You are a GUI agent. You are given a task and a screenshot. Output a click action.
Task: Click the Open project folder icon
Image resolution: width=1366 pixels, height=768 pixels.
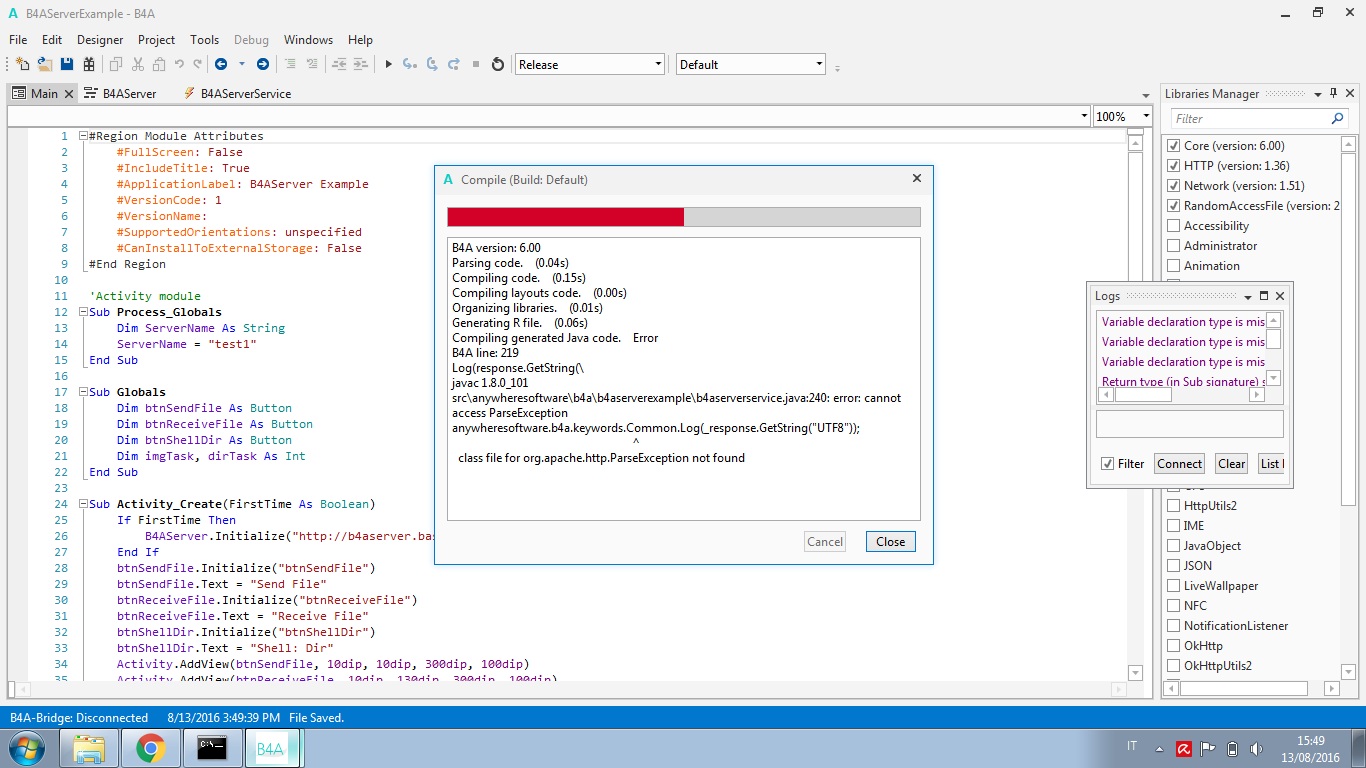45,64
